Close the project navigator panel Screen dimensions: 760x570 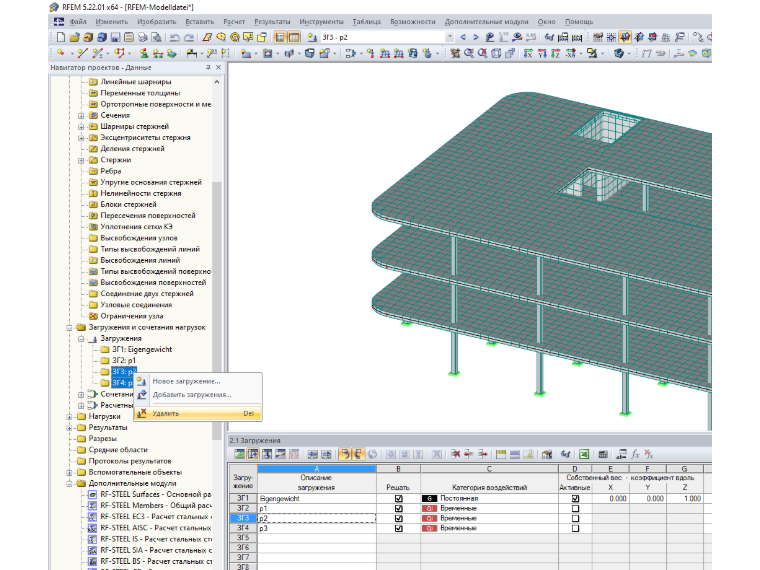tap(219, 67)
